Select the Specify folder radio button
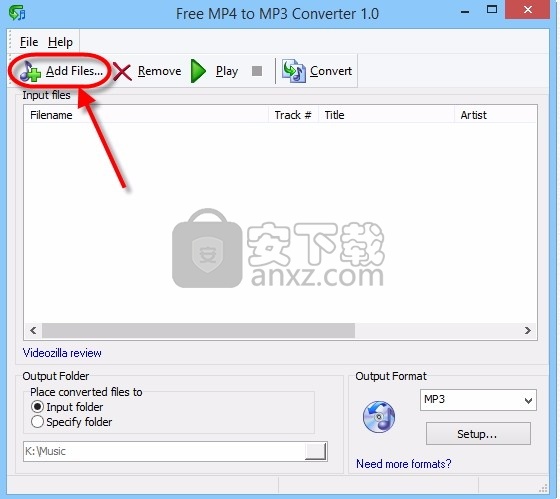Viewport: 560px width, 499px height. coord(37,422)
